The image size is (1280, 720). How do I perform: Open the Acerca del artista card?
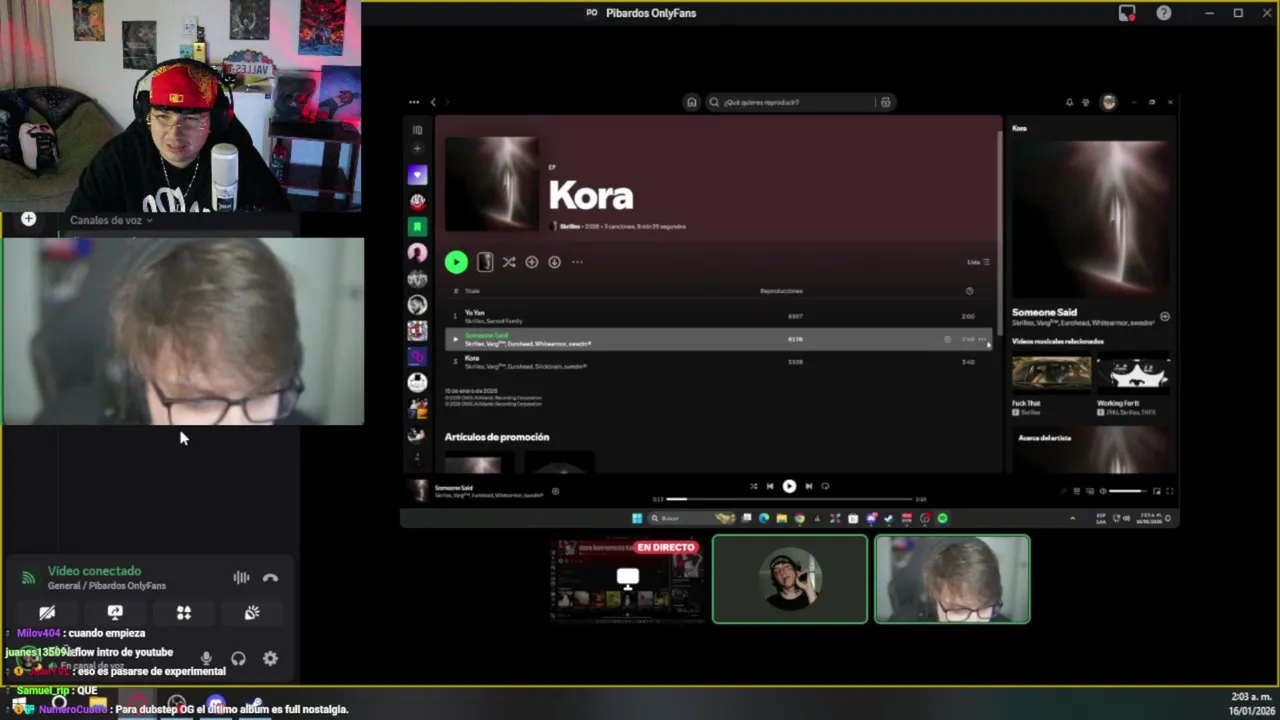pyautogui.click(x=1091, y=451)
